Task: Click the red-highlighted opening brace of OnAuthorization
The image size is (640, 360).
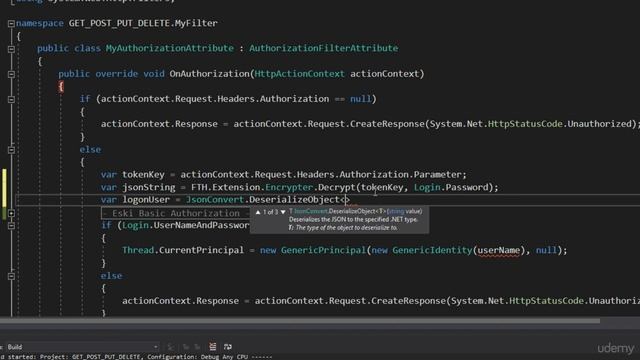Action: pyautogui.click(x=61, y=87)
